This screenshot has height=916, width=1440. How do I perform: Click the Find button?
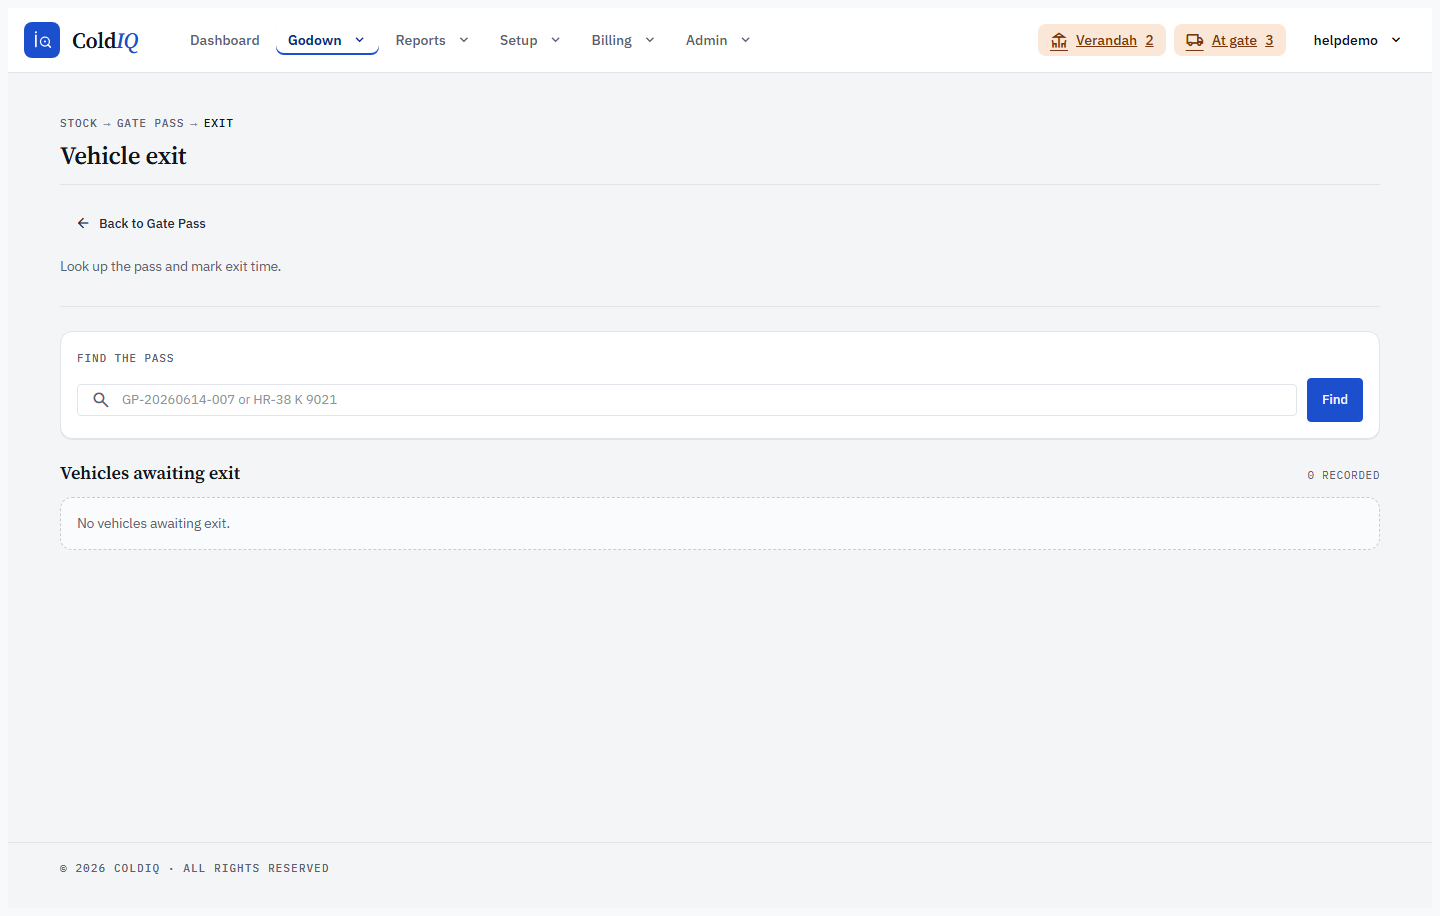click(x=1335, y=400)
